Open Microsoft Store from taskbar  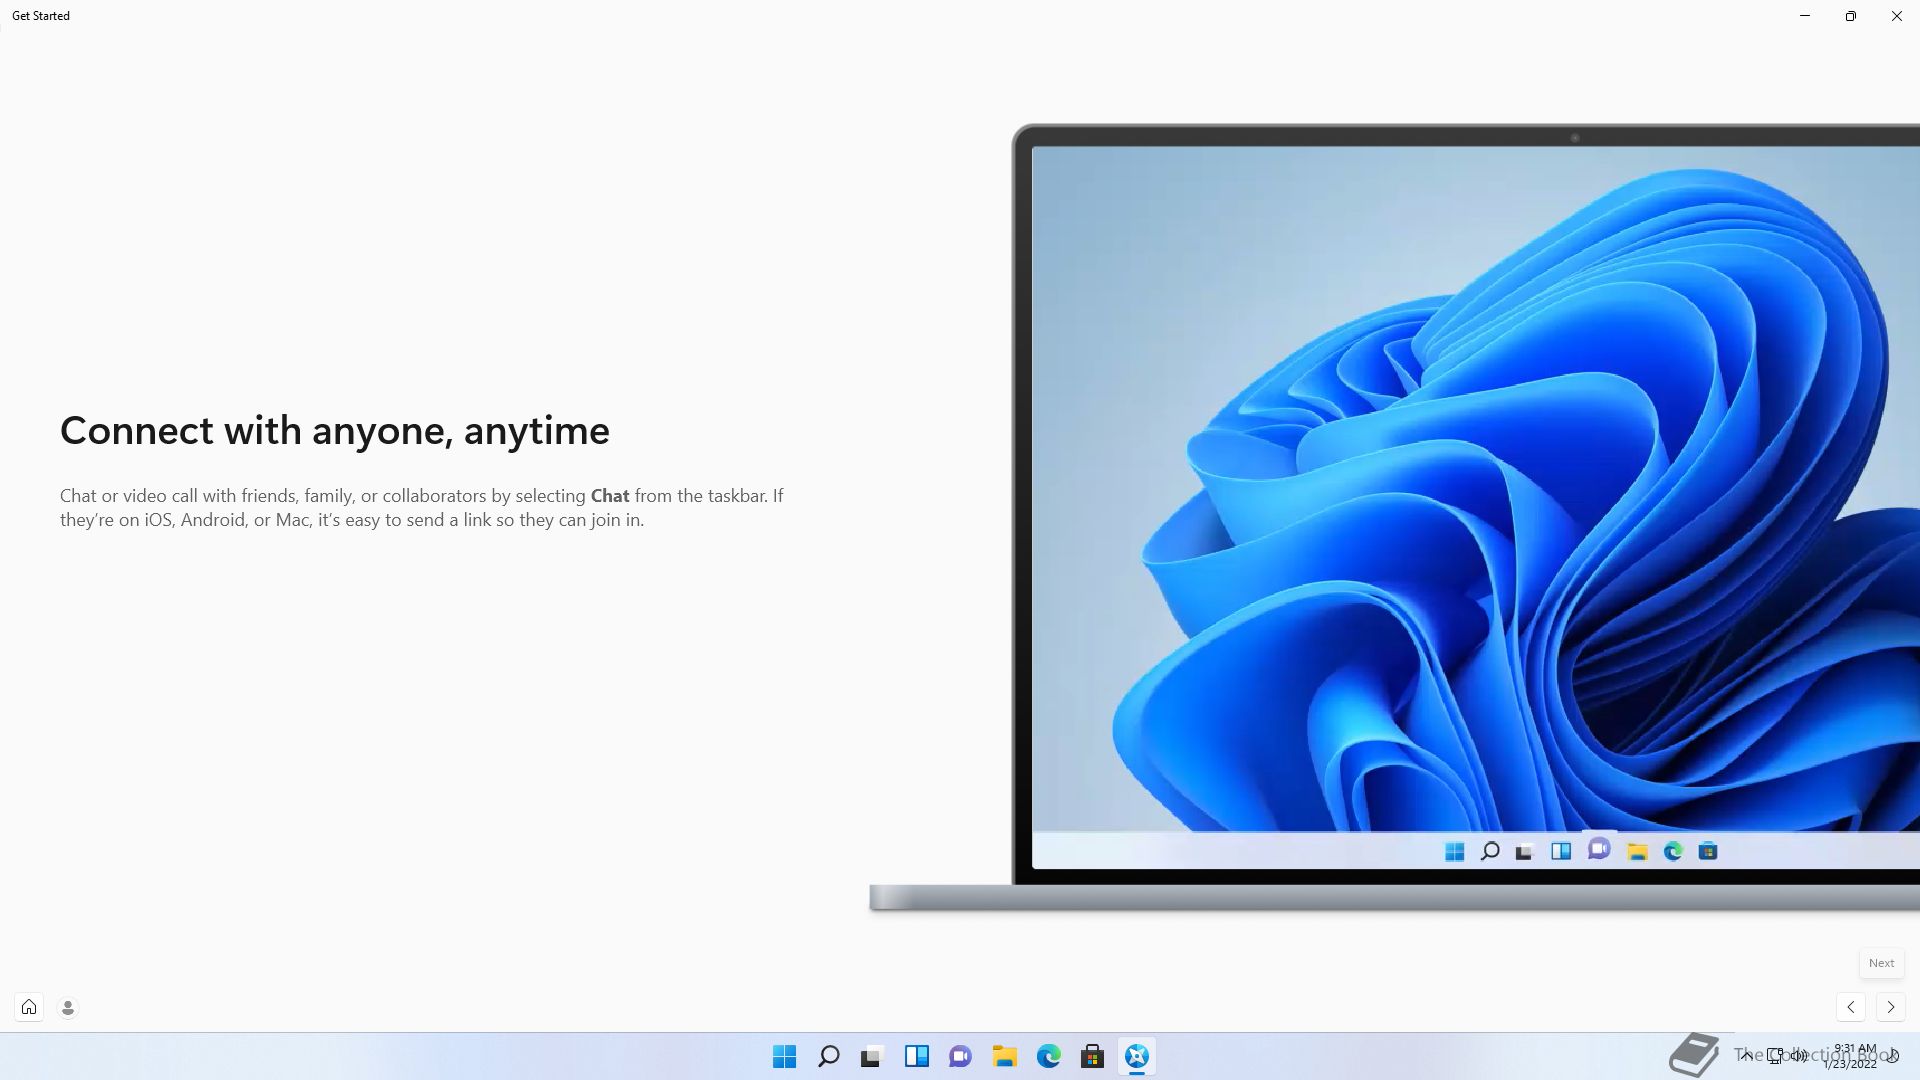1093,1056
